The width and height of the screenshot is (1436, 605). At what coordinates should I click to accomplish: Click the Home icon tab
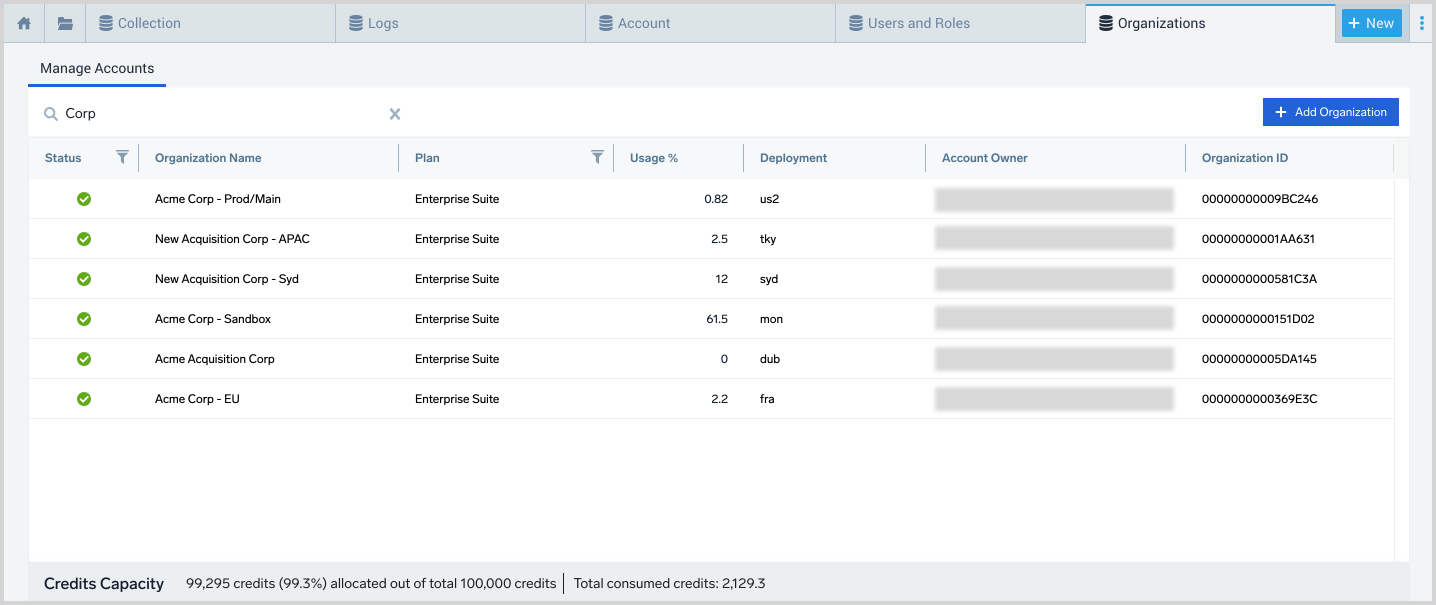pos(24,23)
